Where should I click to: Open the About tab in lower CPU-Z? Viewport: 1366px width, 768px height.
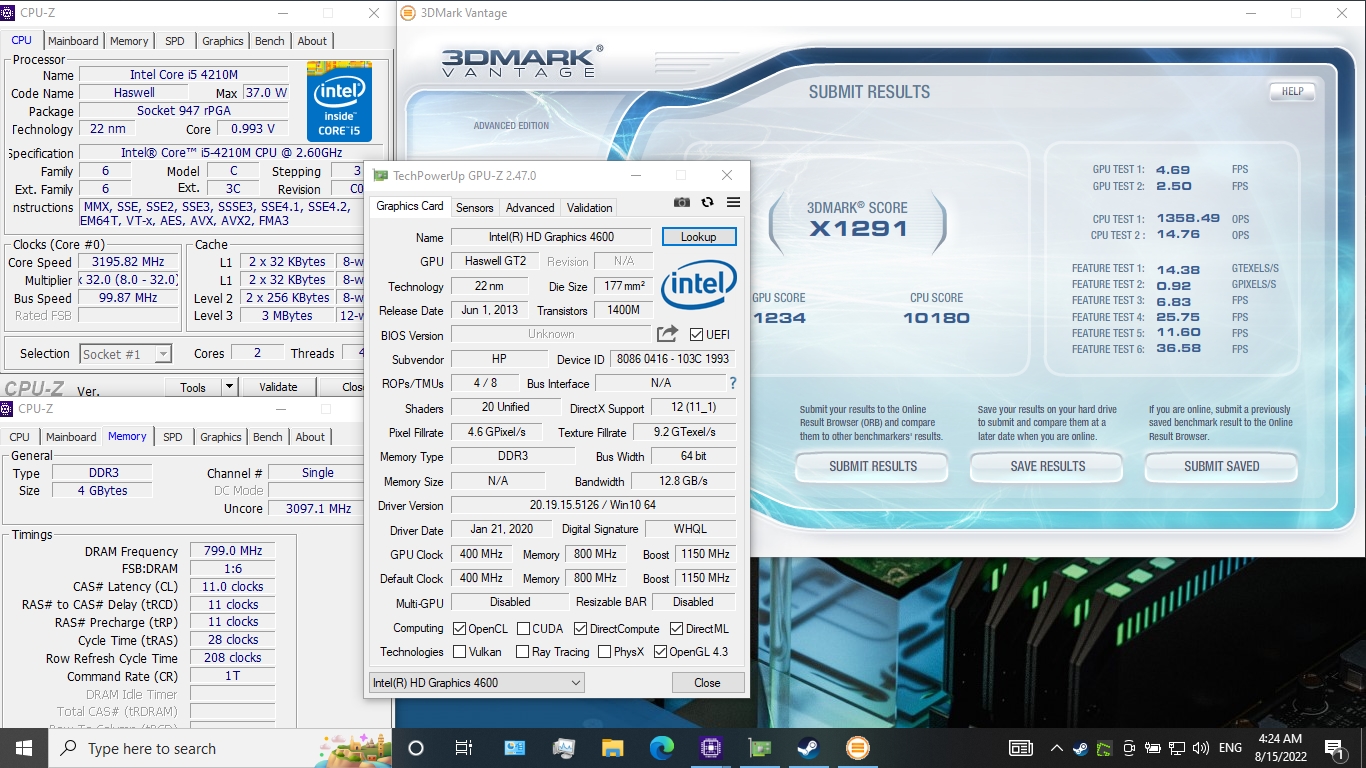pos(310,437)
